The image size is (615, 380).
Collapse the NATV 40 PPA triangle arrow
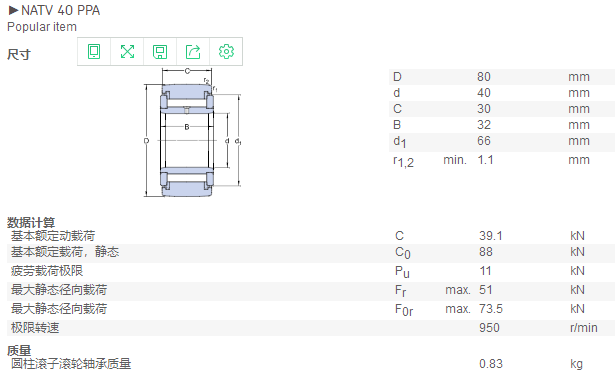pyautogui.click(x=13, y=10)
